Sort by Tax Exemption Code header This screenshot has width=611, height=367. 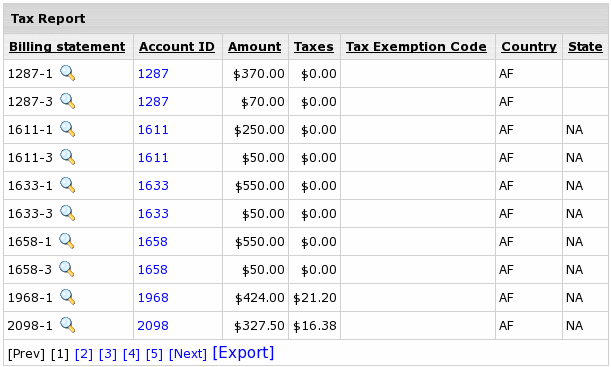(416, 47)
